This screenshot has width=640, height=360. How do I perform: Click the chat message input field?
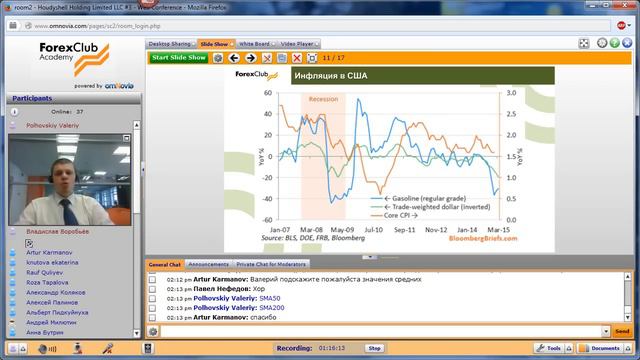point(380,331)
